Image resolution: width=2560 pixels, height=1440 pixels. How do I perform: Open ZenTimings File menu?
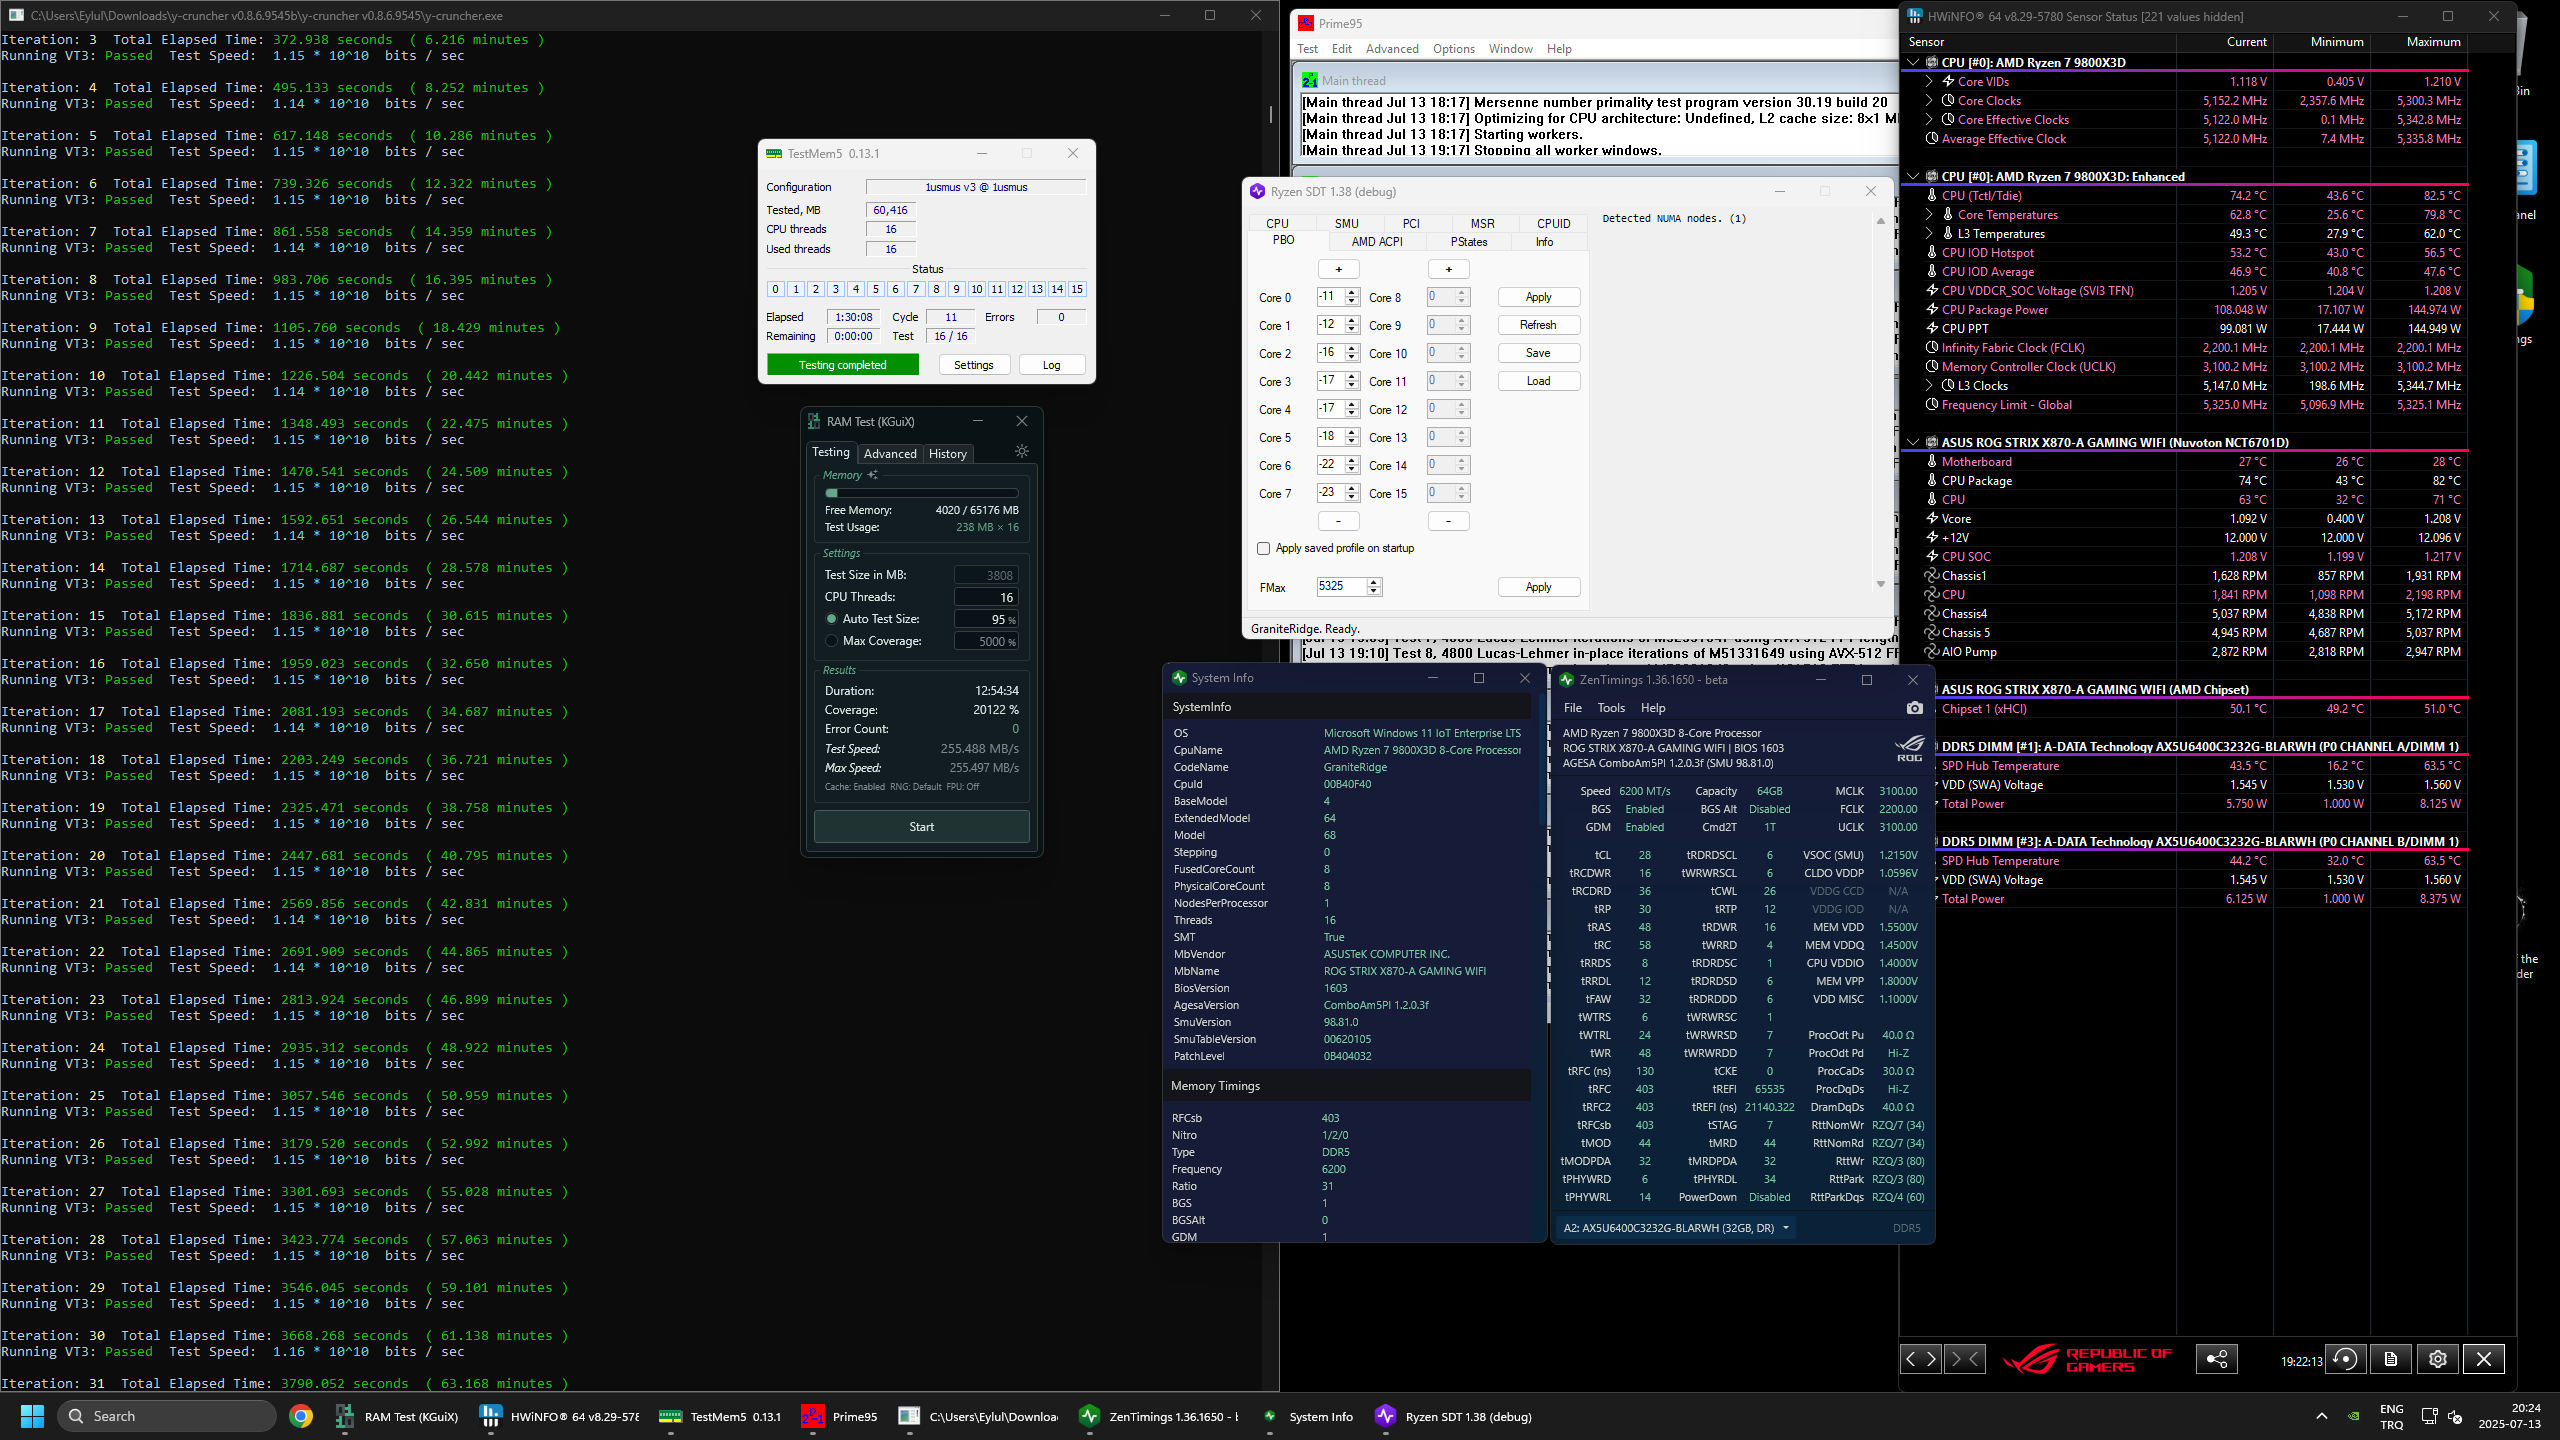1573,708
